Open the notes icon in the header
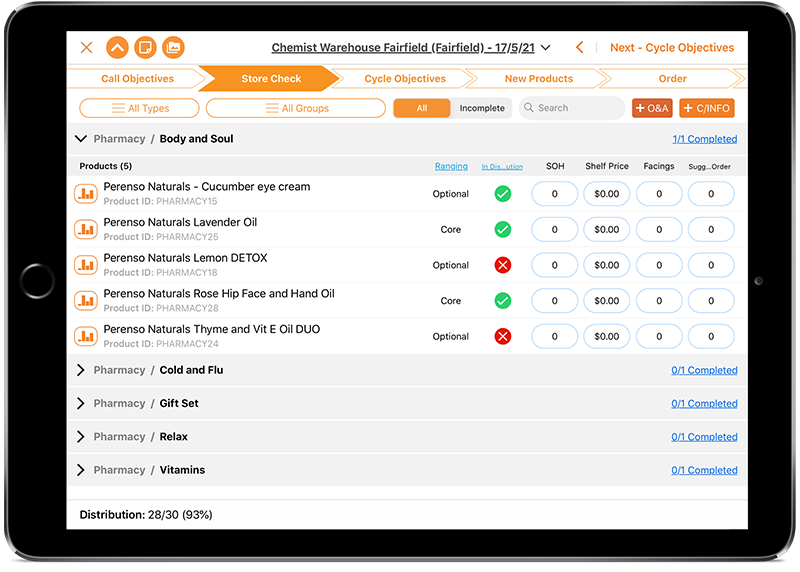Viewport: 800px width, 572px height. pyautogui.click(x=145, y=47)
